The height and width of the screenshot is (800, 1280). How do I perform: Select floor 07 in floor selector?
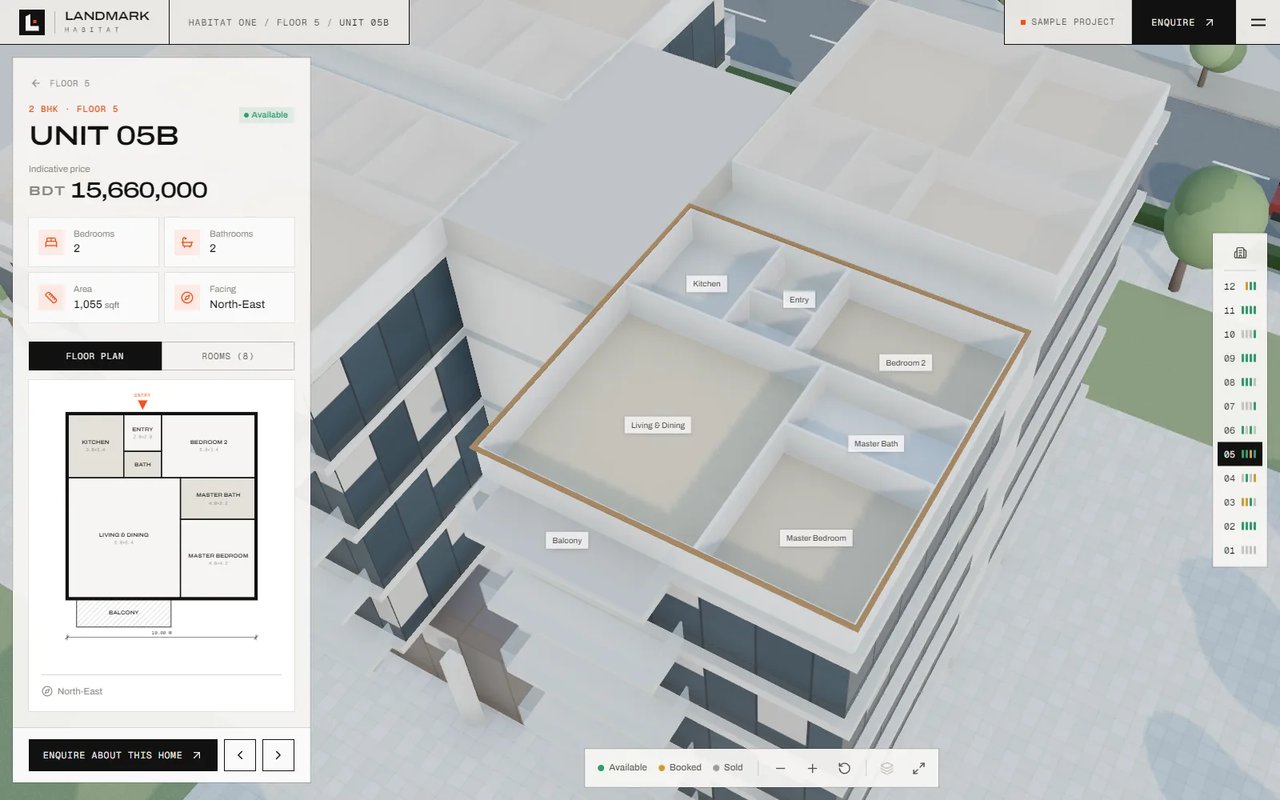pos(1240,406)
